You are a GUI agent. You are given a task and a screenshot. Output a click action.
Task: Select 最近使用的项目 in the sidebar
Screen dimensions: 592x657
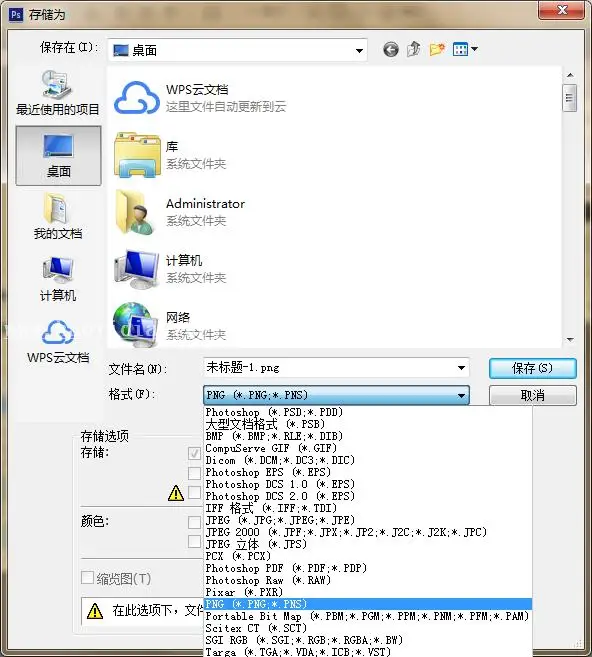58,93
